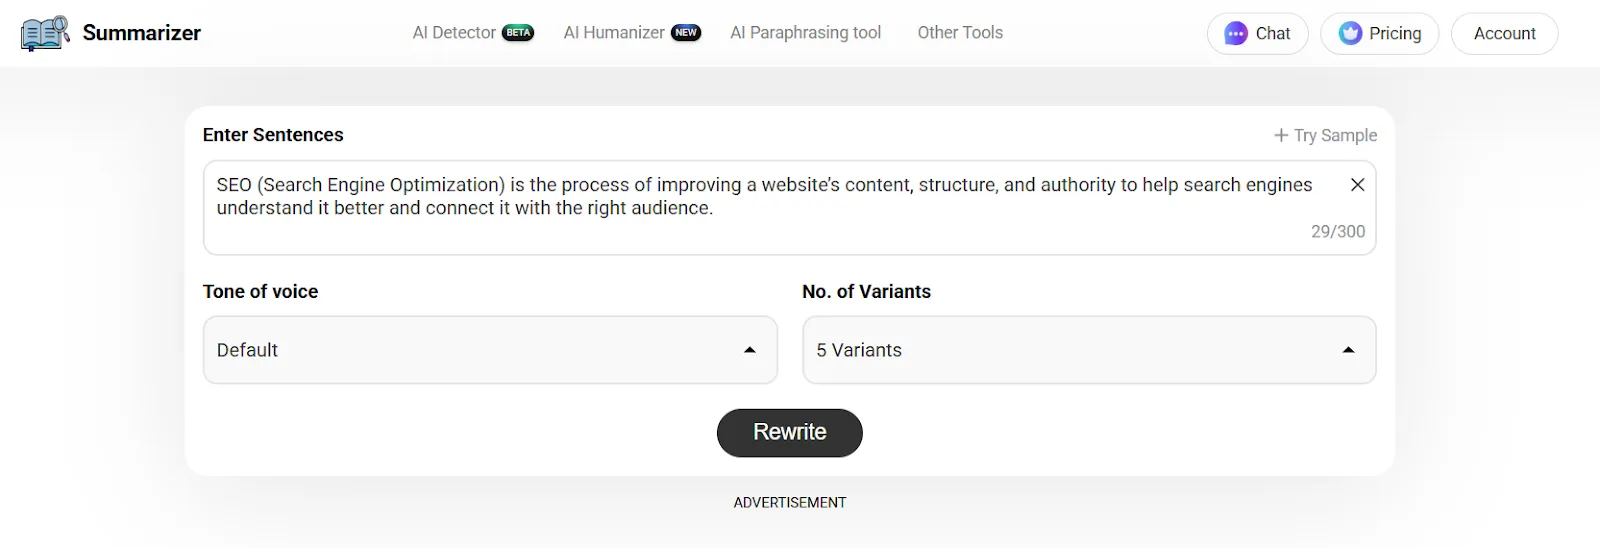
Task: Open the AI Detector page
Action: pos(454,33)
